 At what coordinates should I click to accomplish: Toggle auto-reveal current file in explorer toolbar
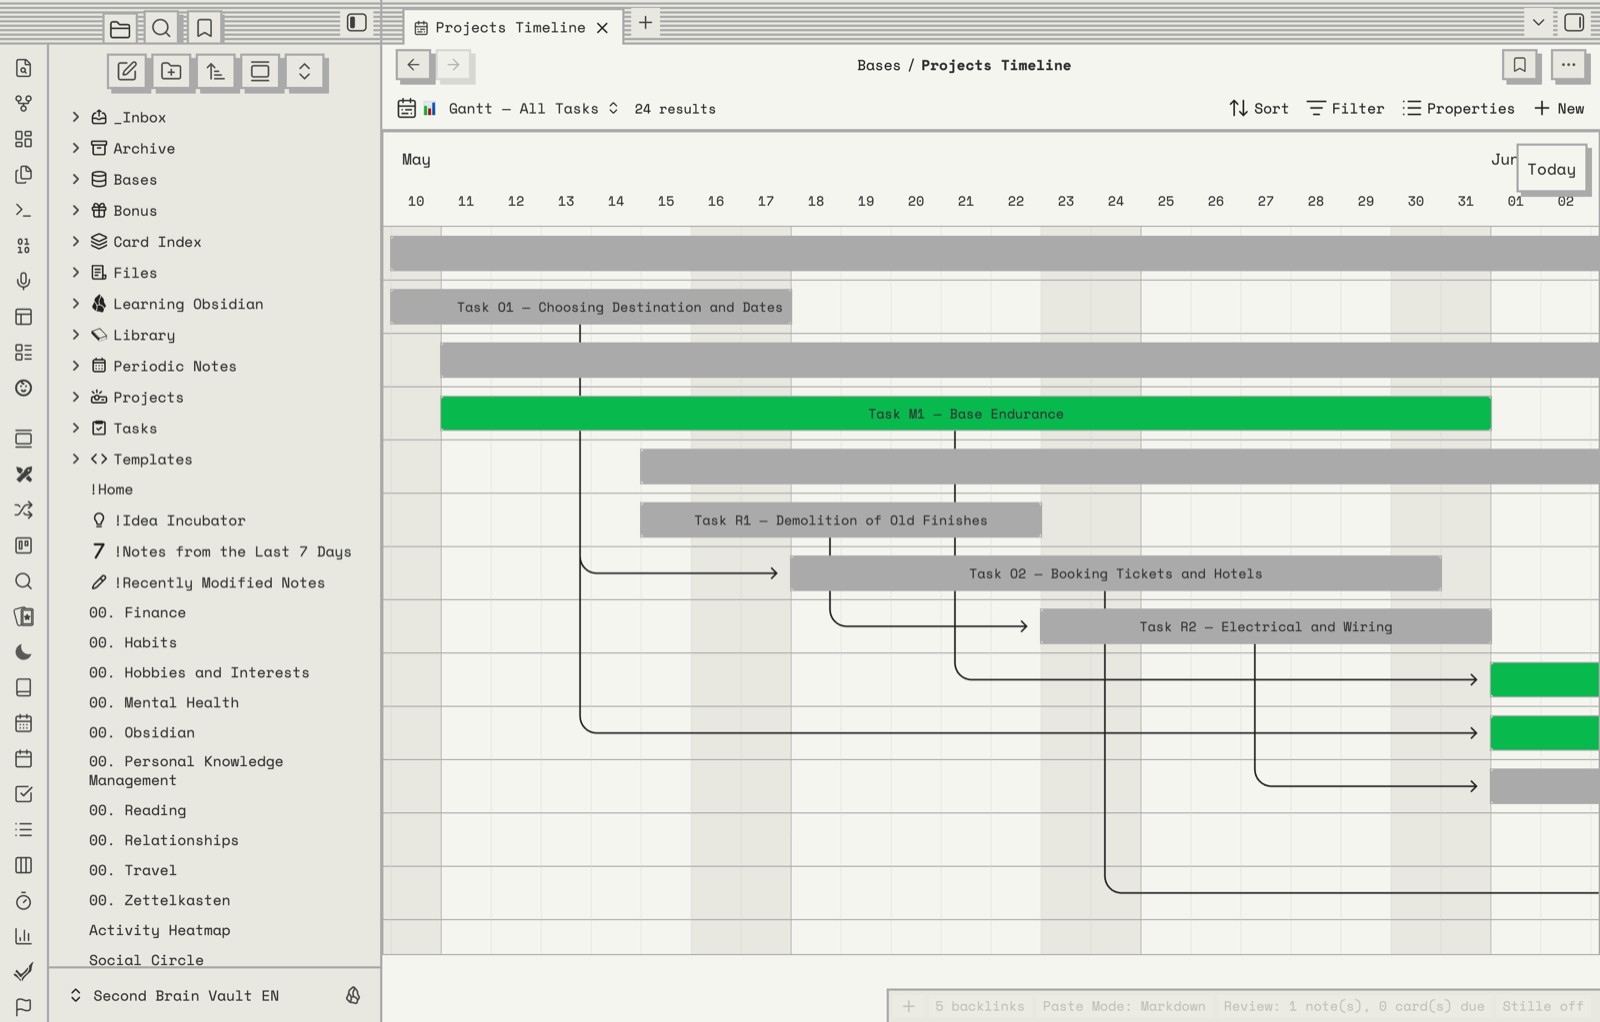click(x=260, y=71)
